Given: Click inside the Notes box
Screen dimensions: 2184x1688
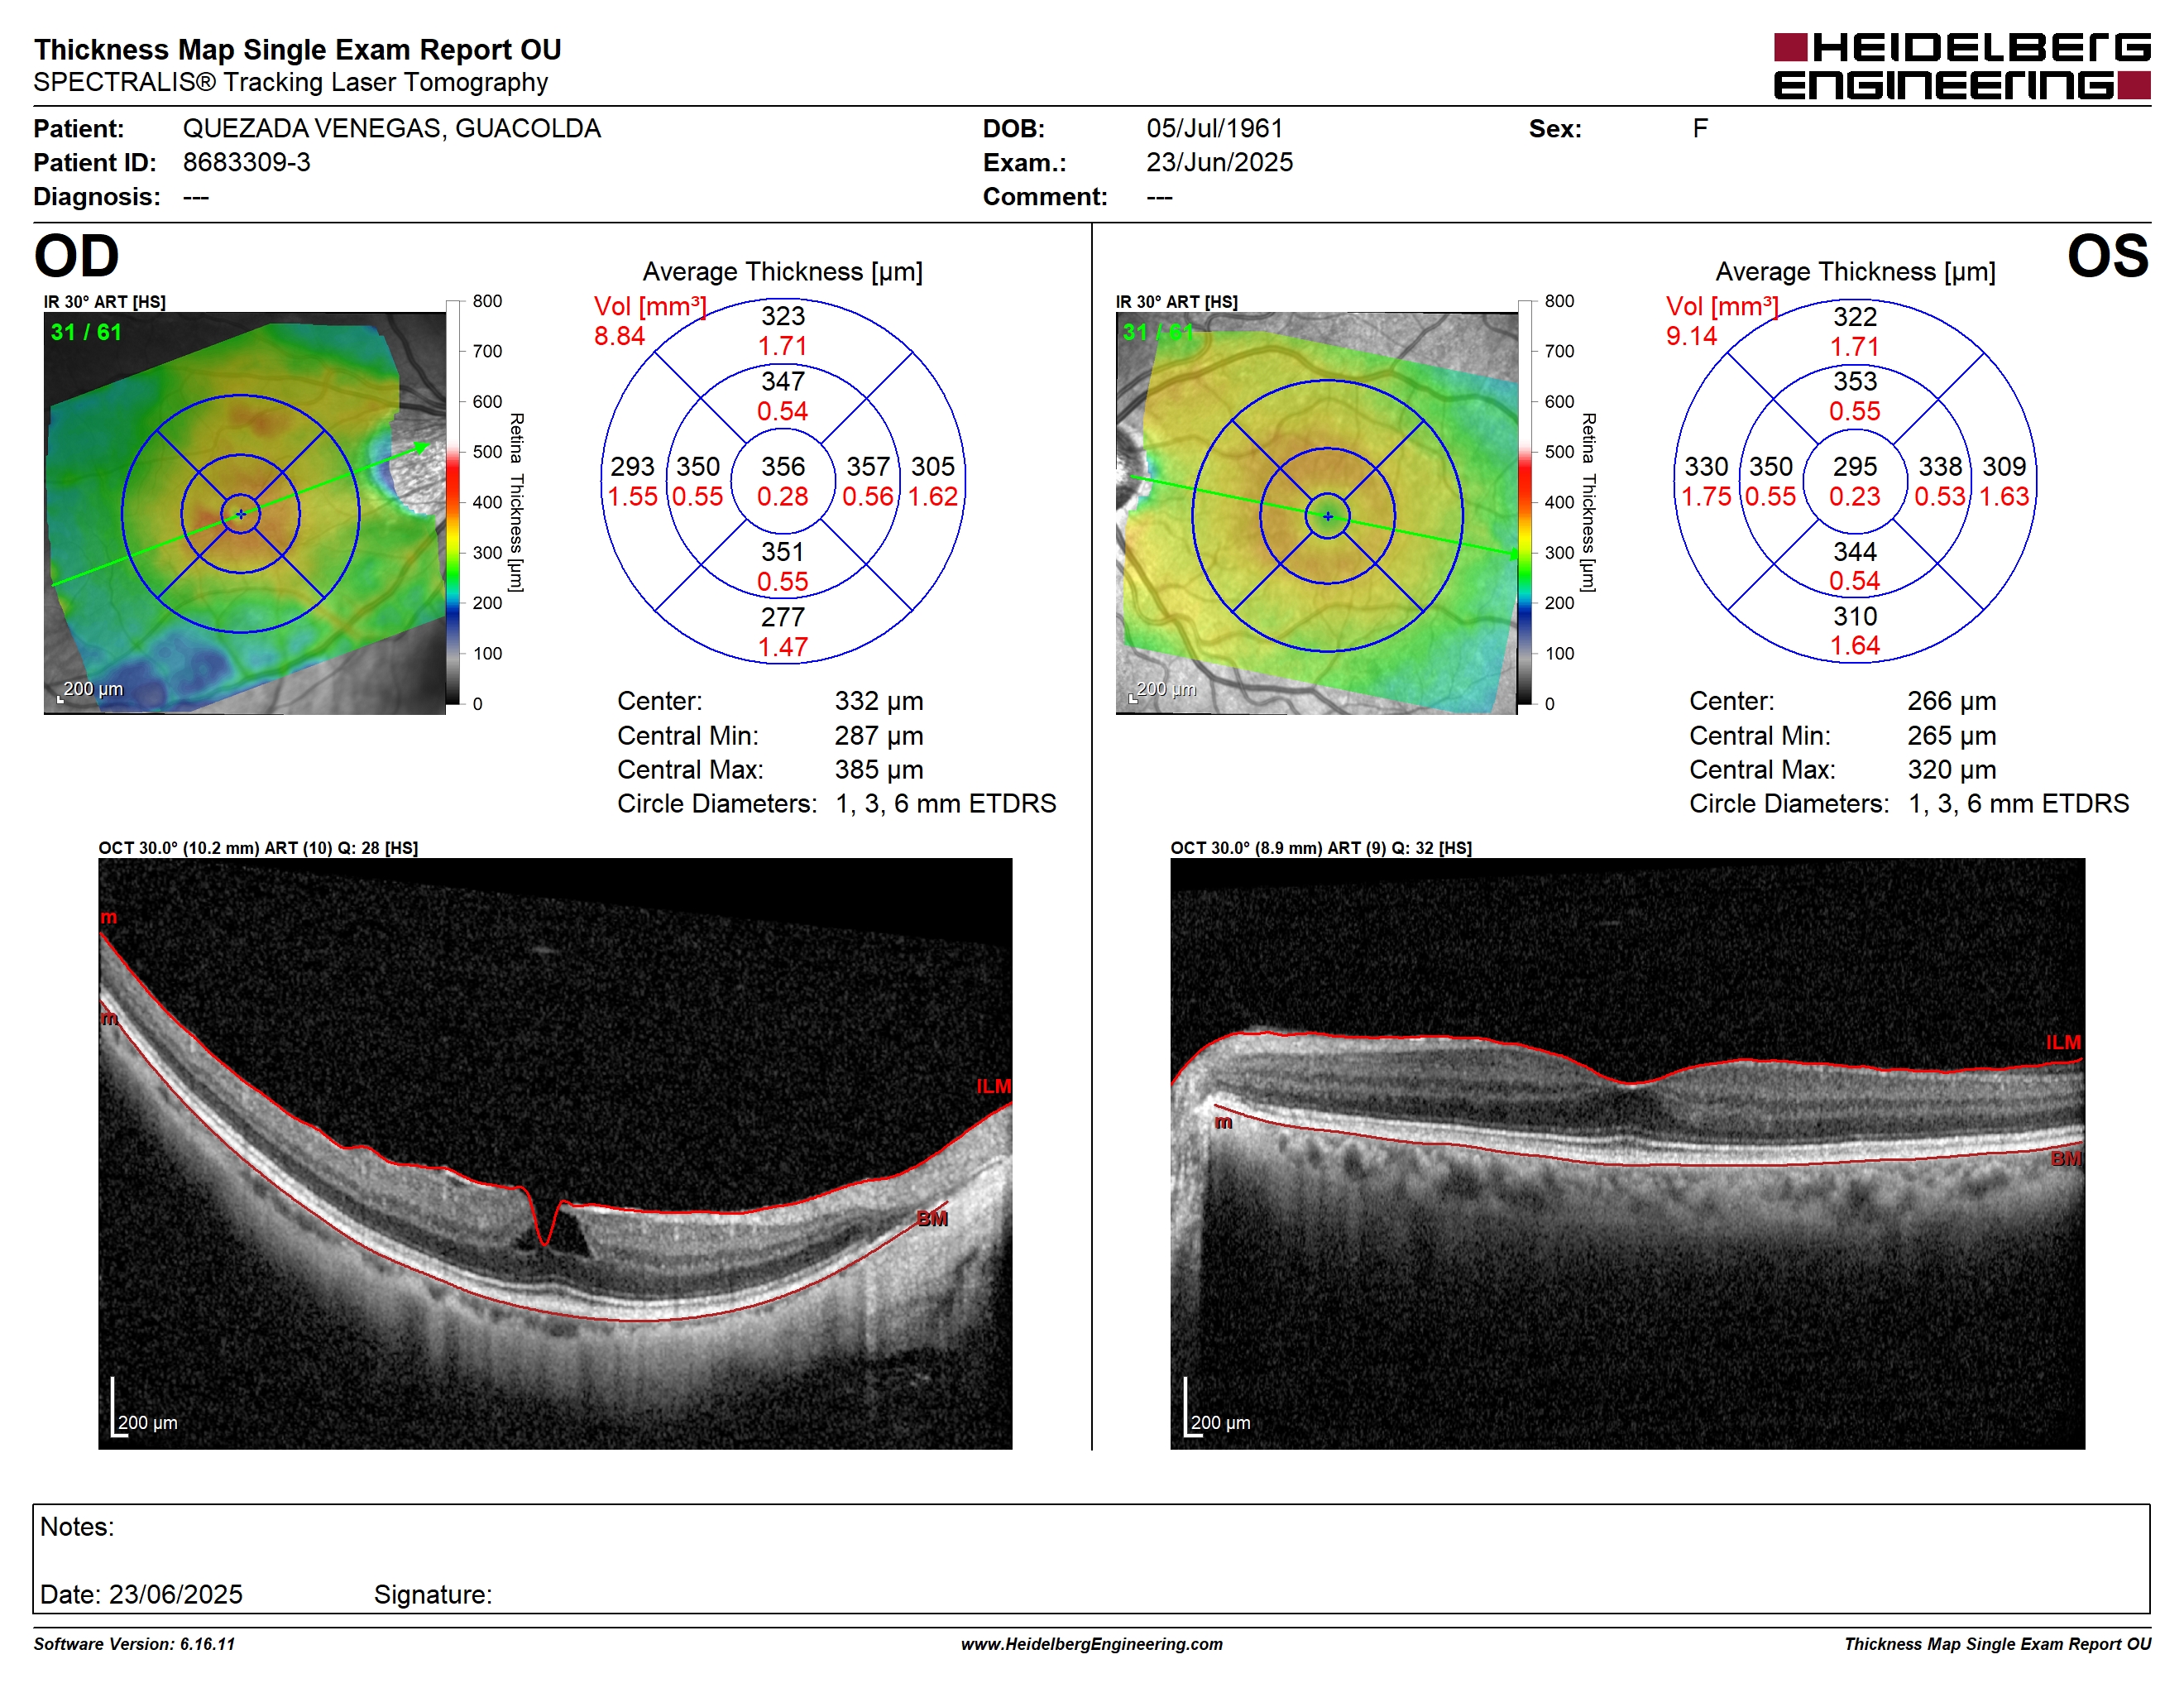Looking at the screenshot, I should click(x=1091, y=1558).
